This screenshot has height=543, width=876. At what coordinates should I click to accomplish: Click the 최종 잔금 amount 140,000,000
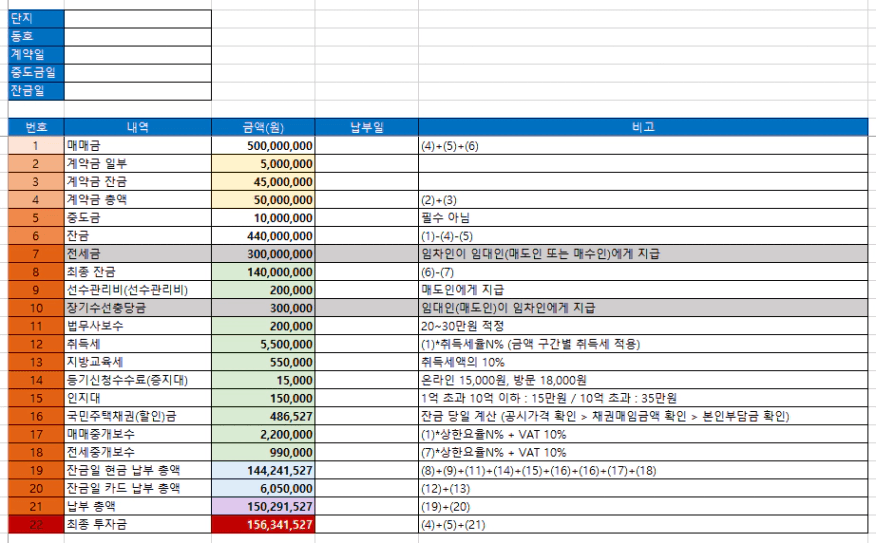(264, 272)
